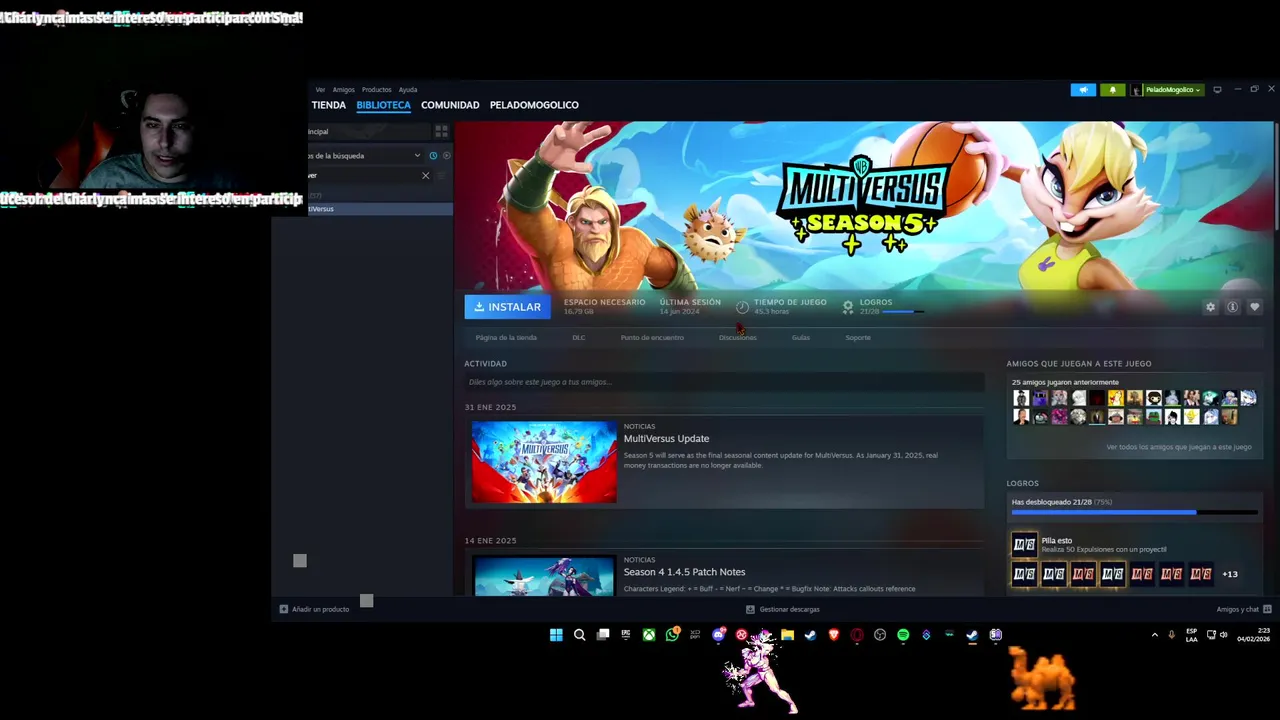
Task: Toggle the ready-to-play filter icon
Action: tap(446, 155)
